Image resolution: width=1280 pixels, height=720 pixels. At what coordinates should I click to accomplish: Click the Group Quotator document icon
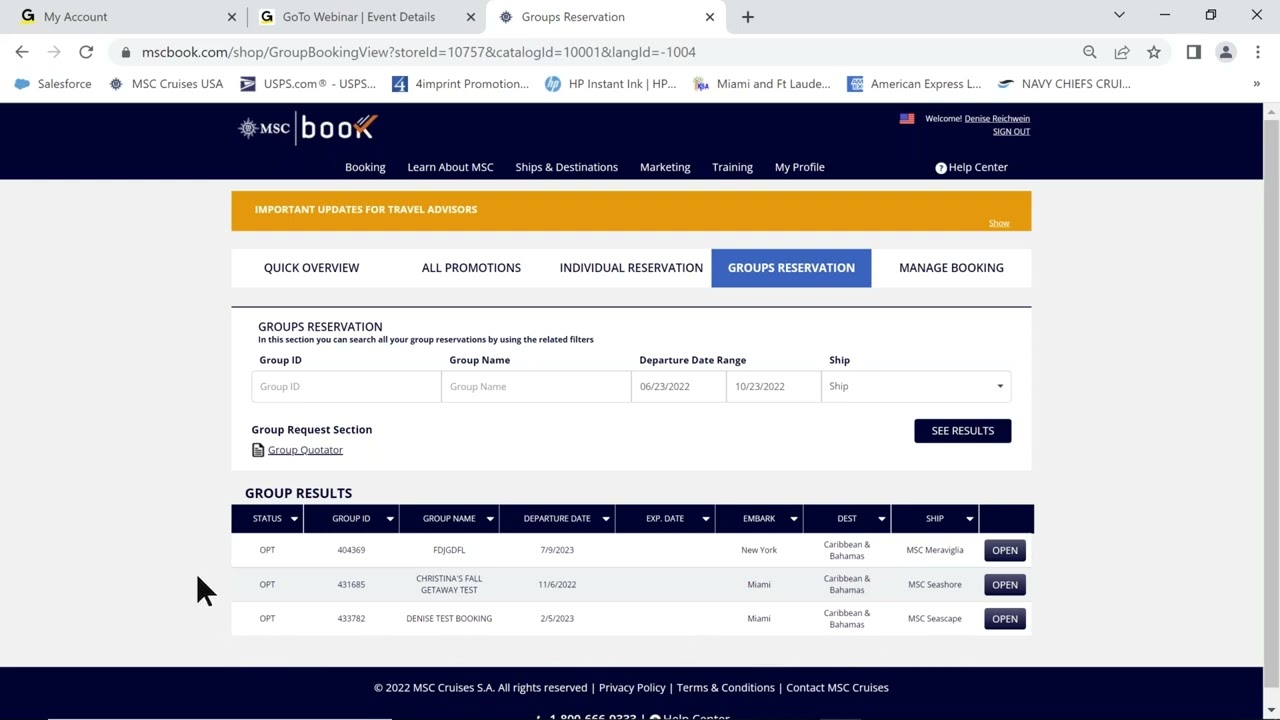[258, 450]
